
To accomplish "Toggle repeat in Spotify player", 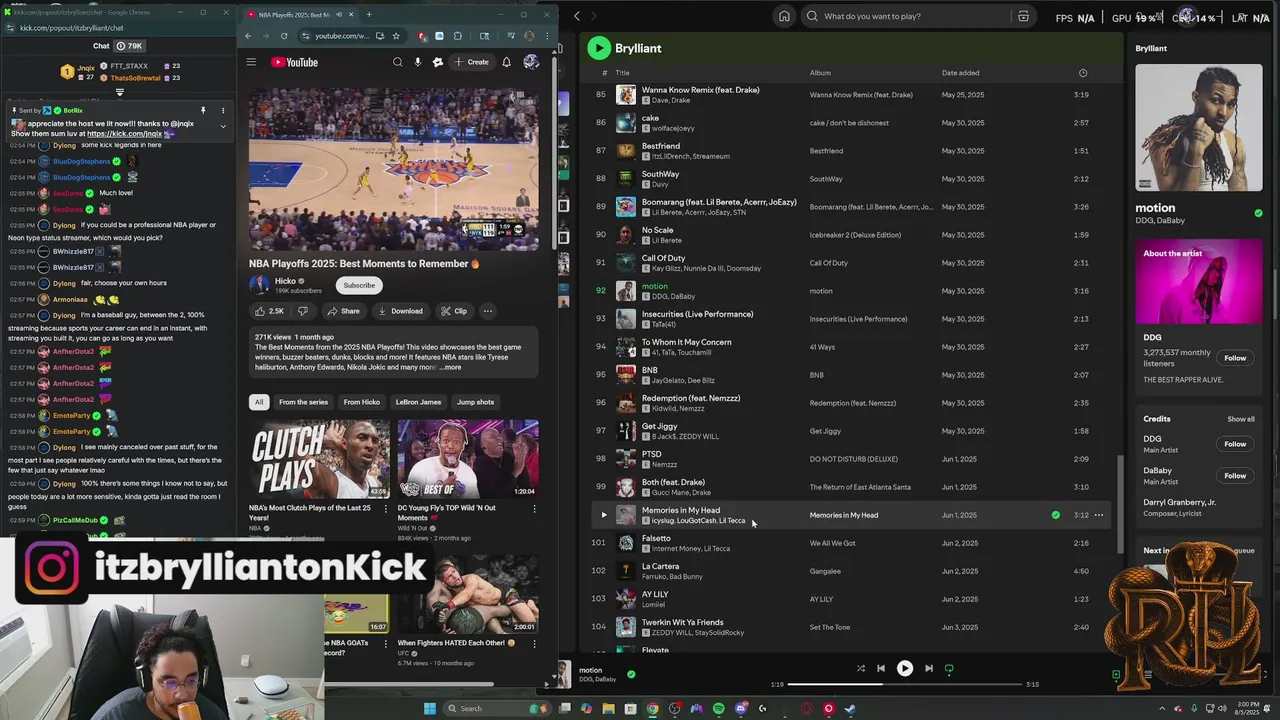I will (949, 668).
